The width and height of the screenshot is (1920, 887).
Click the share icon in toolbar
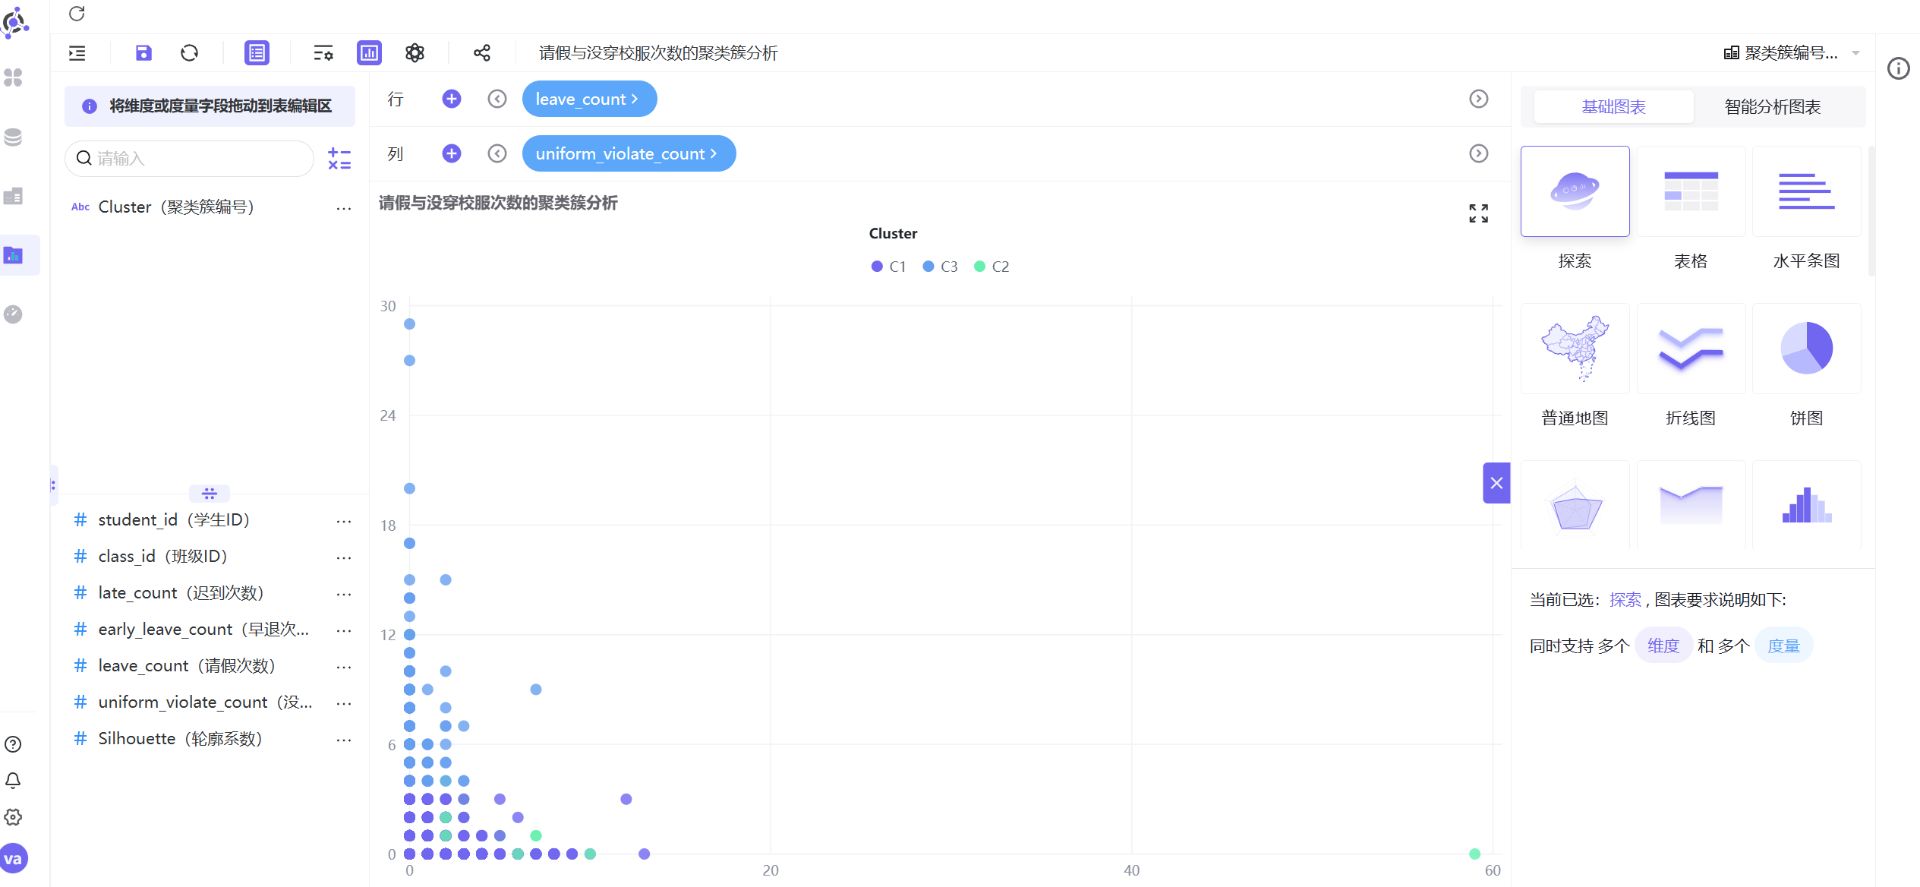click(482, 53)
